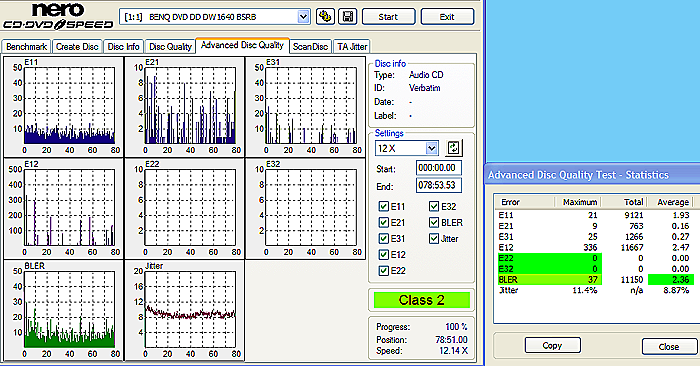Click the End time input field
Screen dimensions: 700x366
point(438,185)
